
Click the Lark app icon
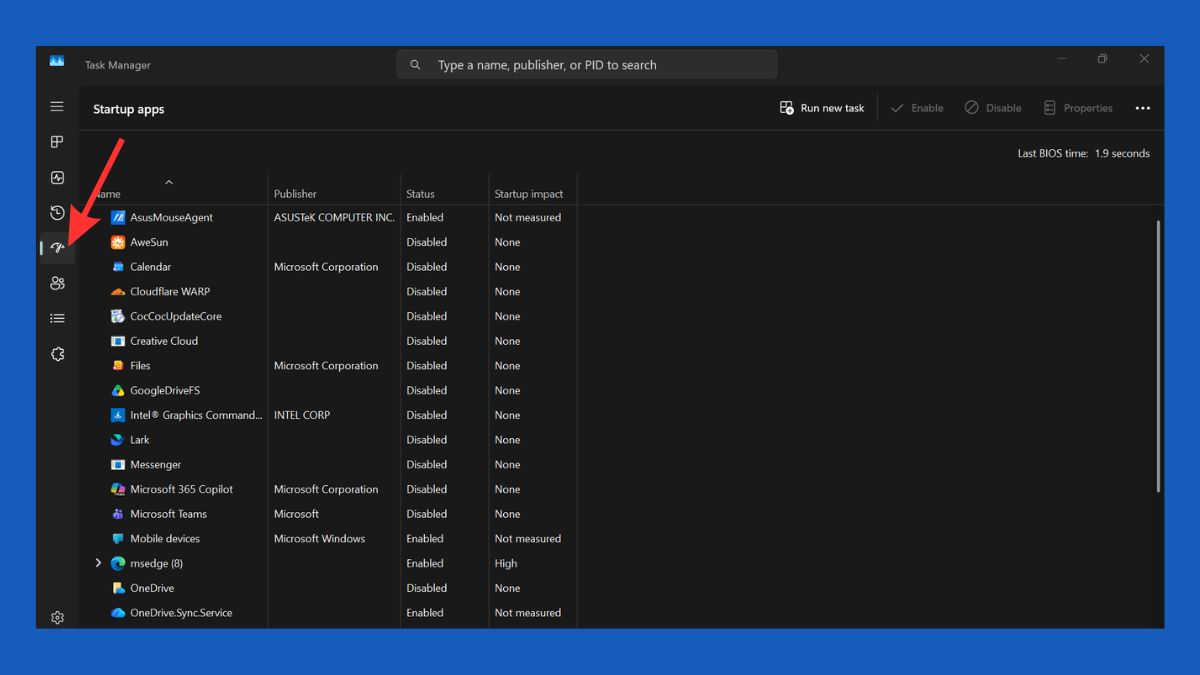pyautogui.click(x=118, y=440)
